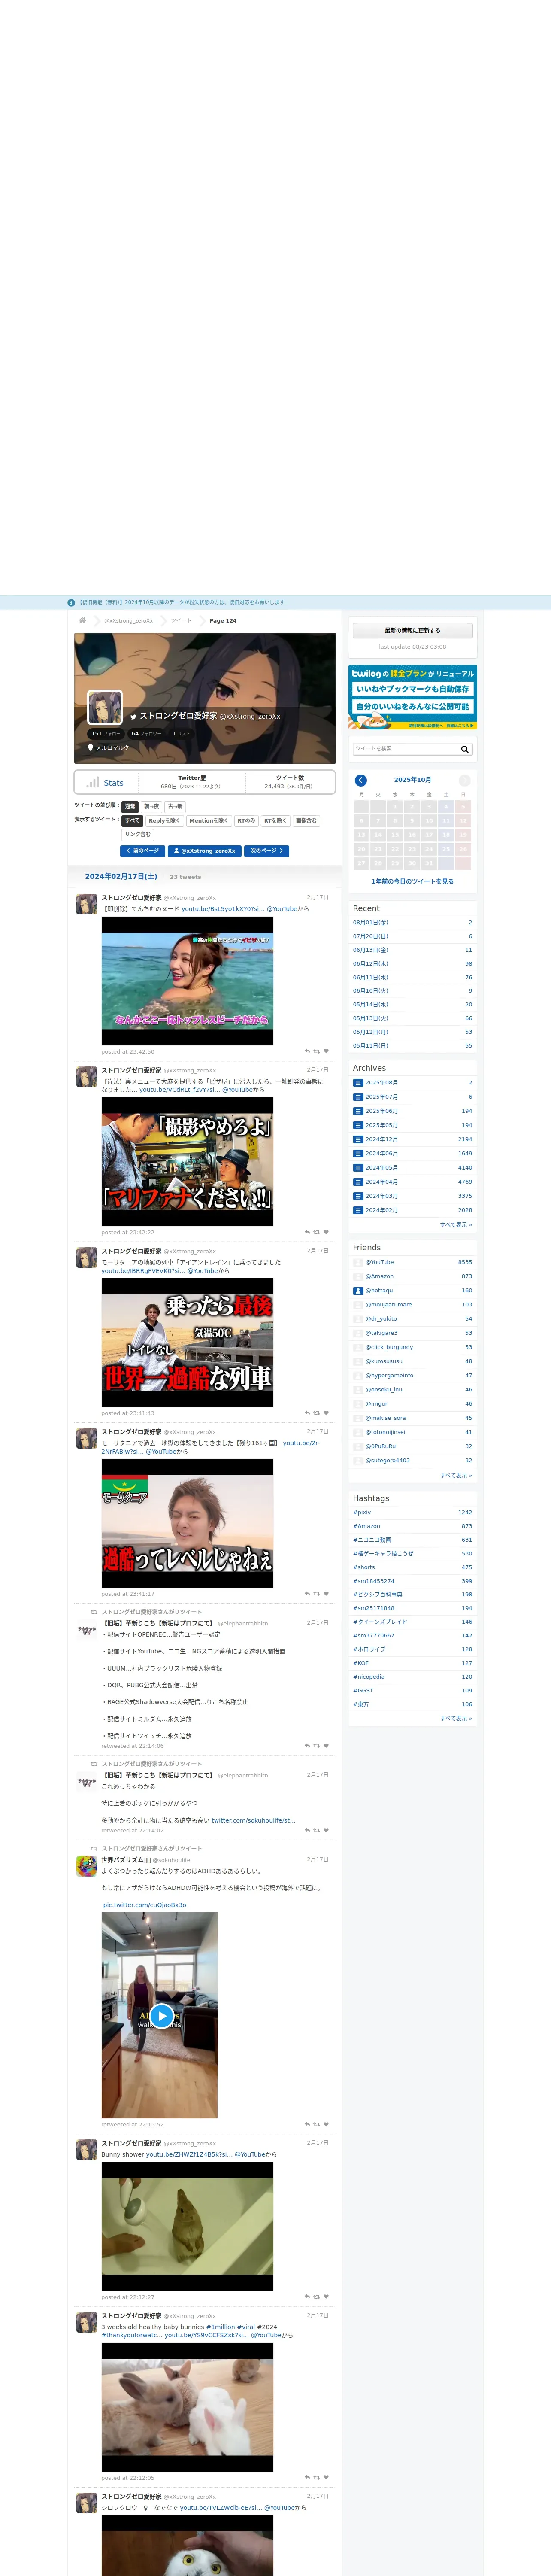Open the Bunny shower video thumbnail
551x2576 pixels.
point(187,2226)
